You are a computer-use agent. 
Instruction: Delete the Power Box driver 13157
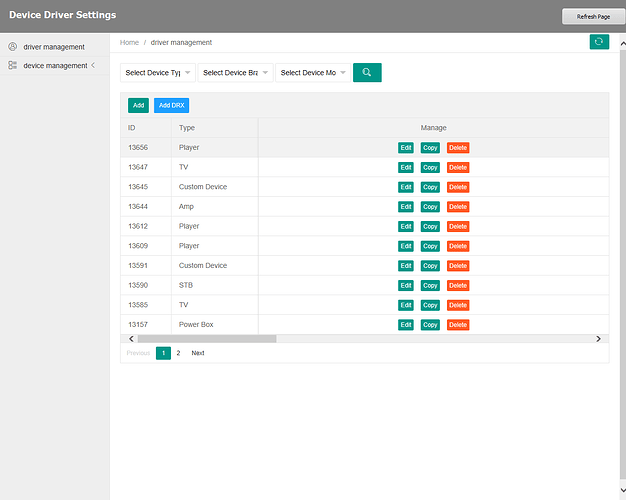tap(458, 325)
